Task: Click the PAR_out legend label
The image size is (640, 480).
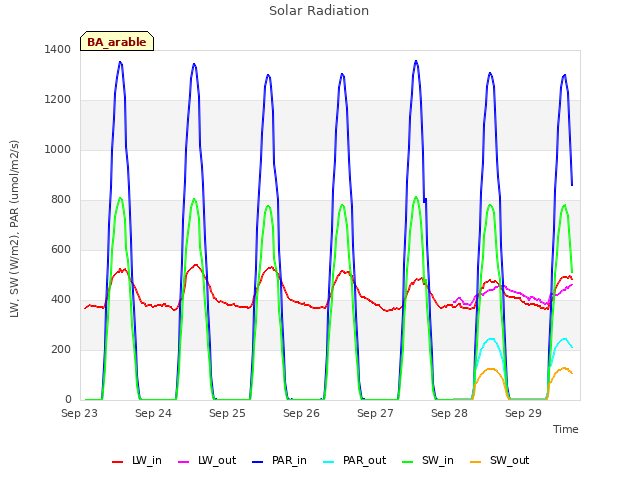Action: (x=364, y=461)
